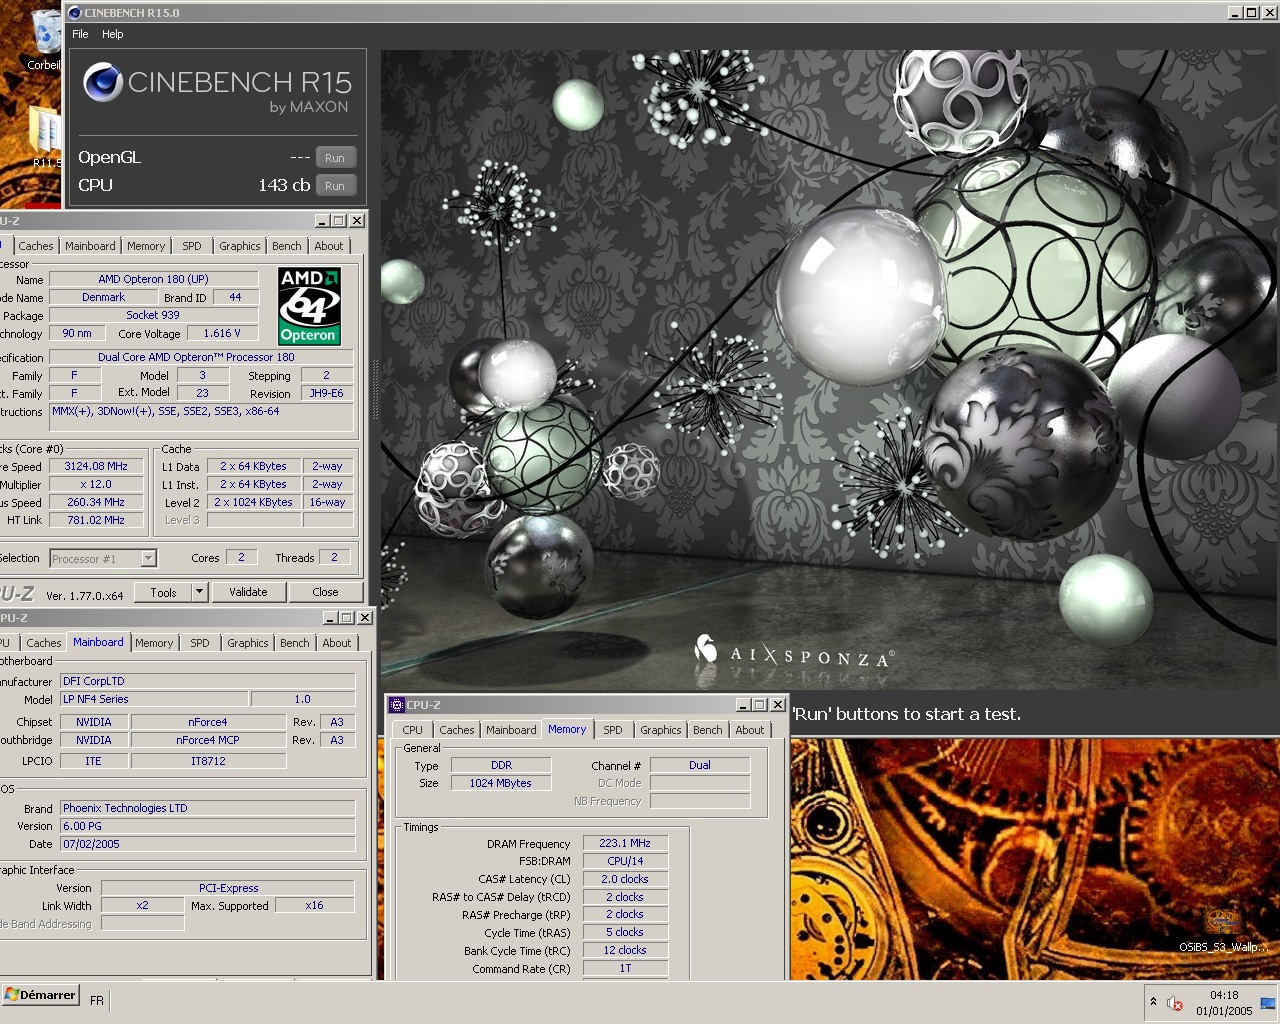Run the OpenGL benchmark
This screenshot has width=1280, height=1024.
point(335,158)
